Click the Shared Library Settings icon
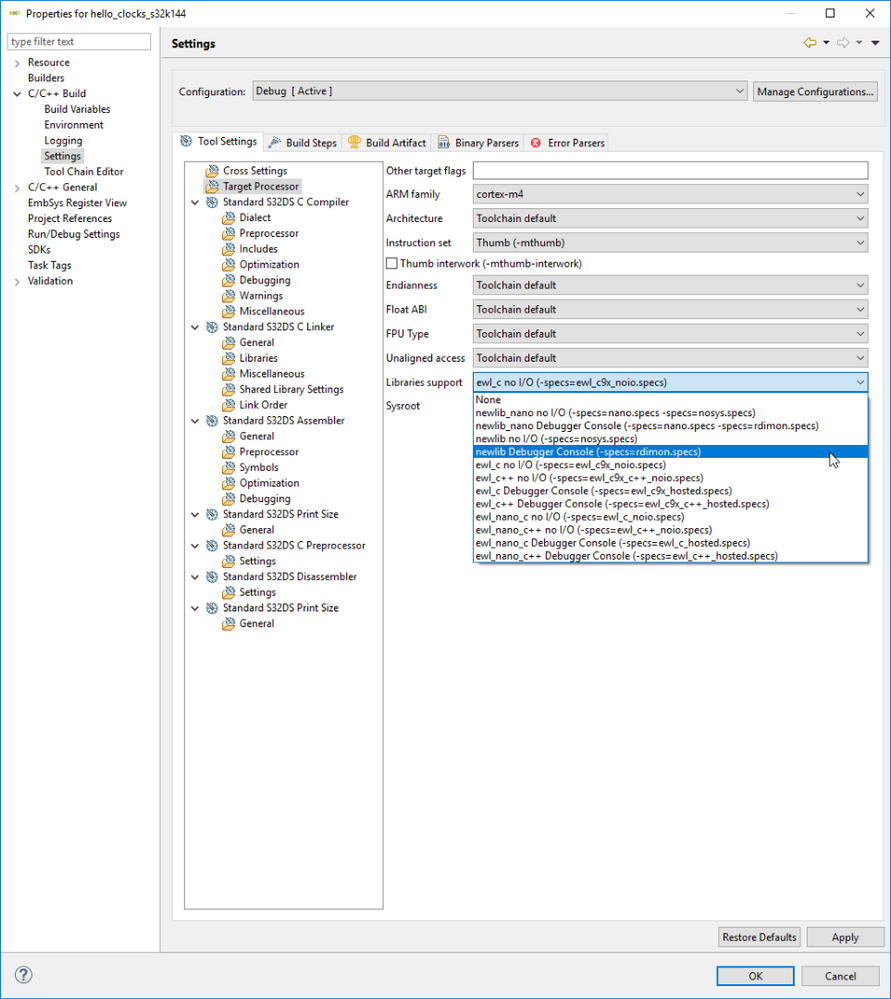The width and height of the screenshot is (891, 999). click(229, 389)
